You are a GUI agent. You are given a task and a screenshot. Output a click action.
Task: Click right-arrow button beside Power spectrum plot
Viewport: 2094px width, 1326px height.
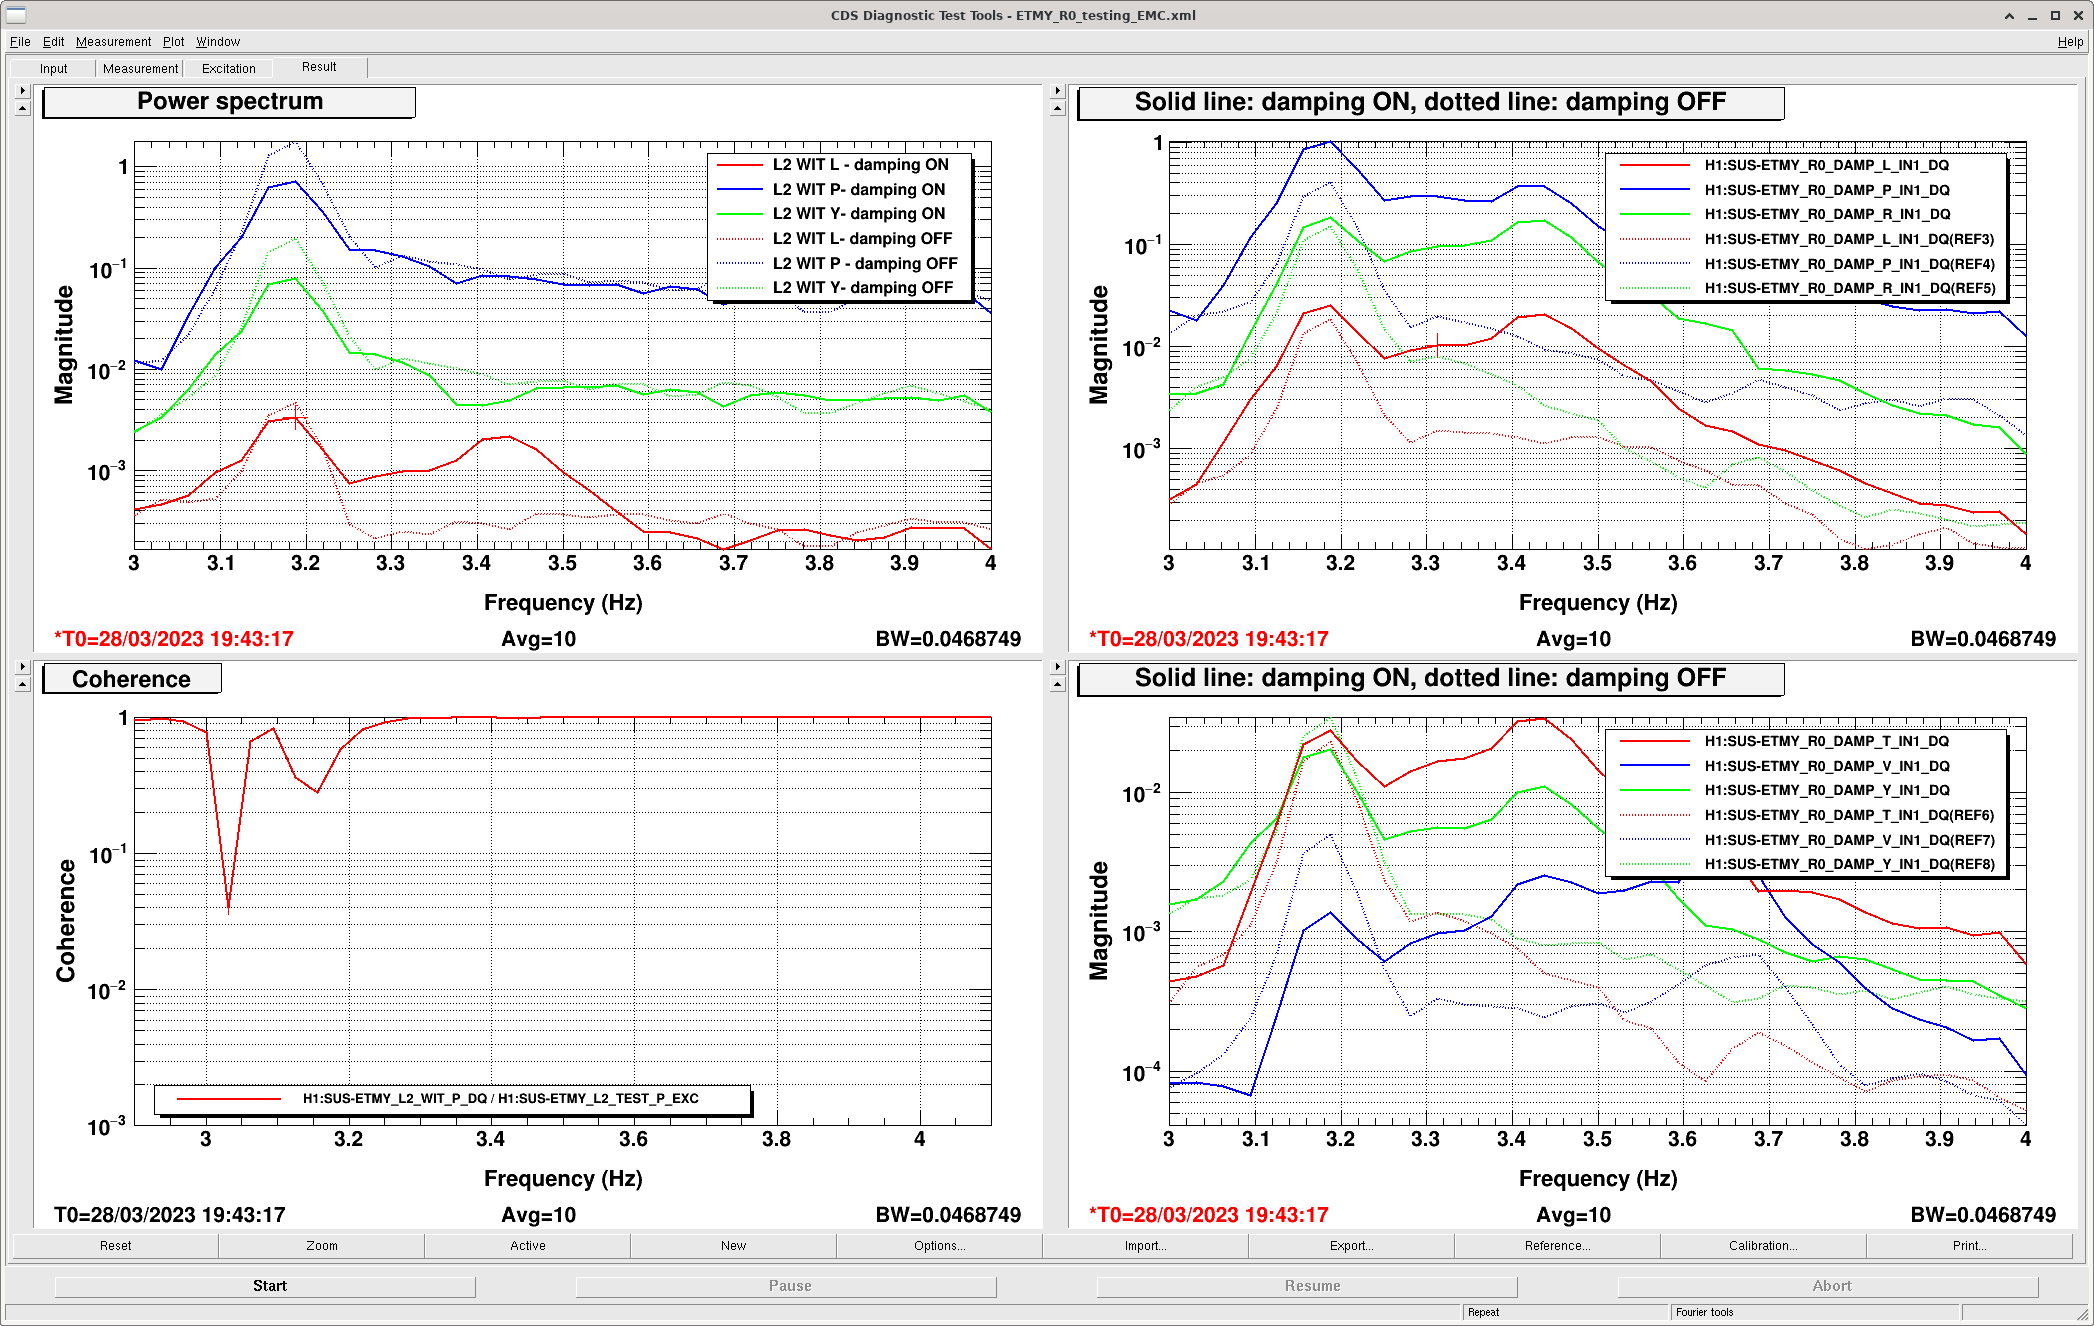click(x=23, y=91)
